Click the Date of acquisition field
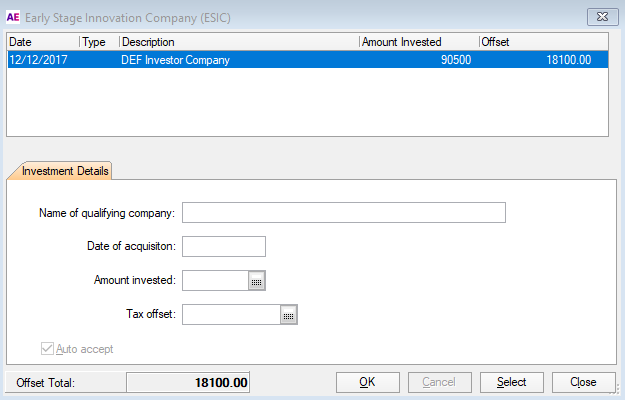Image resolution: width=625 pixels, height=400 pixels. click(x=223, y=247)
